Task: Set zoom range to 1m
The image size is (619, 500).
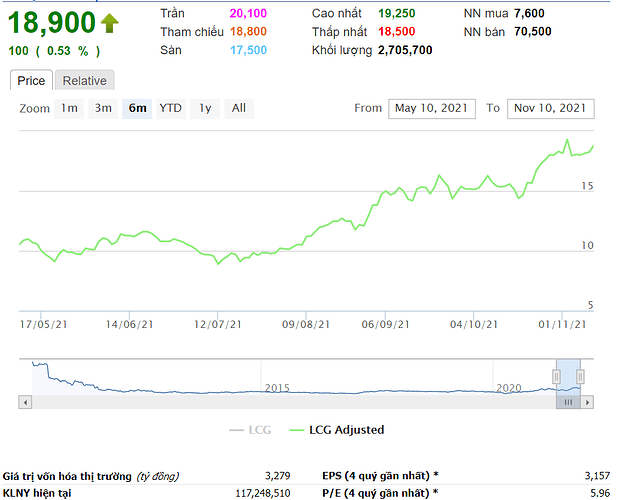Action: click(x=69, y=108)
